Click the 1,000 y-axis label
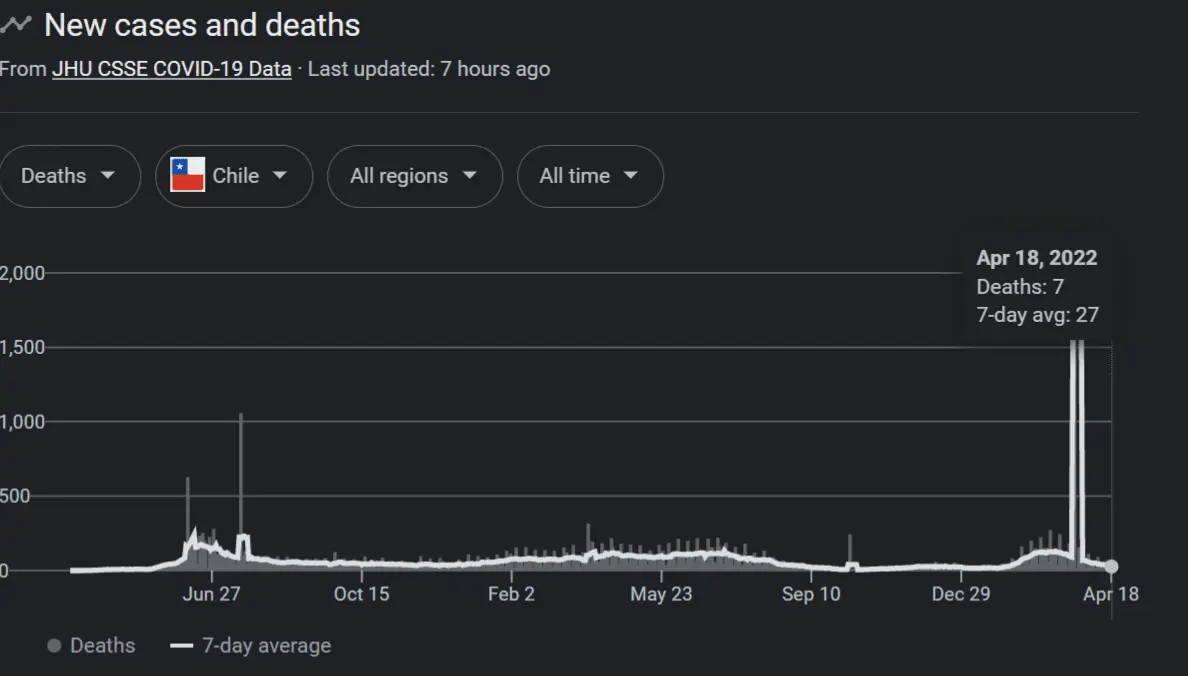 tap(22, 421)
